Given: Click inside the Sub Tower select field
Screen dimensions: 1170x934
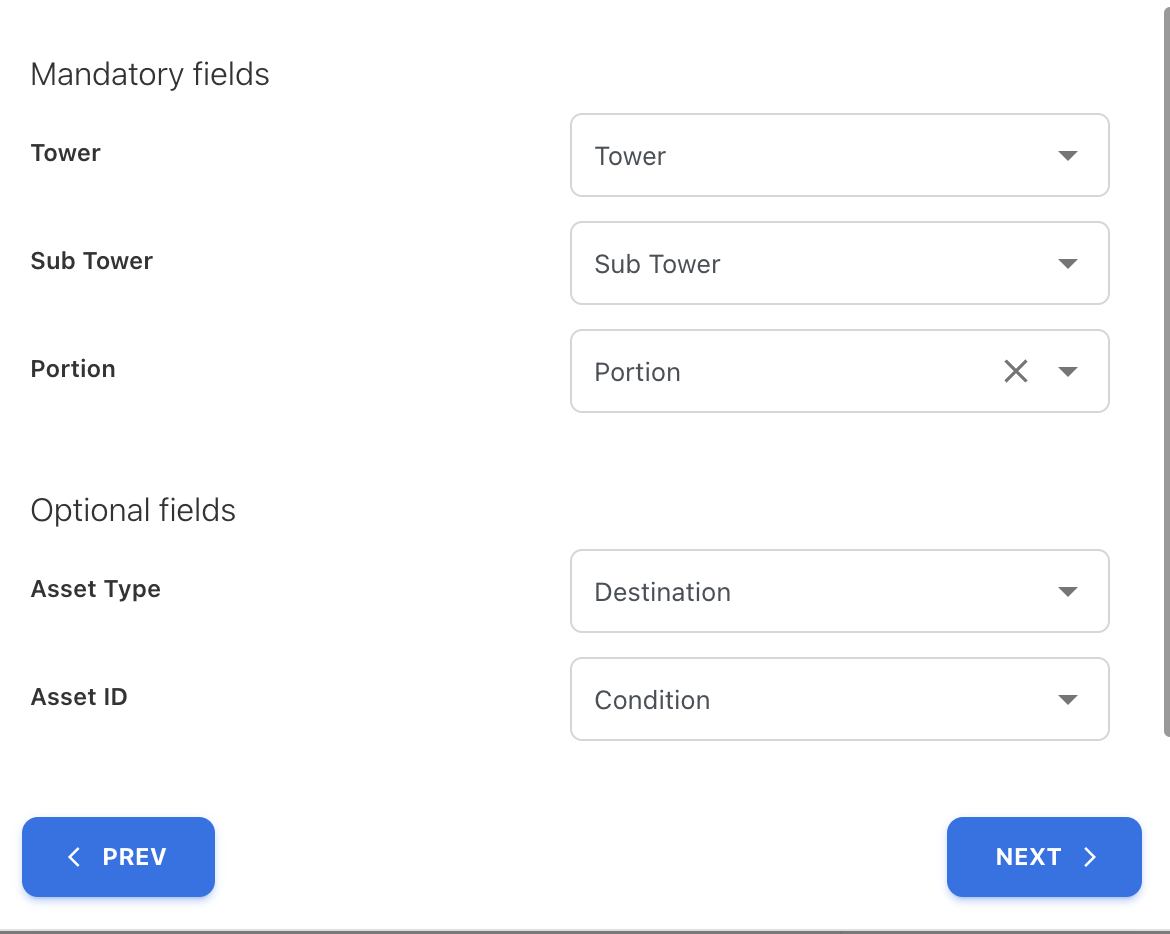Looking at the screenshot, I should (x=800, y=264).
